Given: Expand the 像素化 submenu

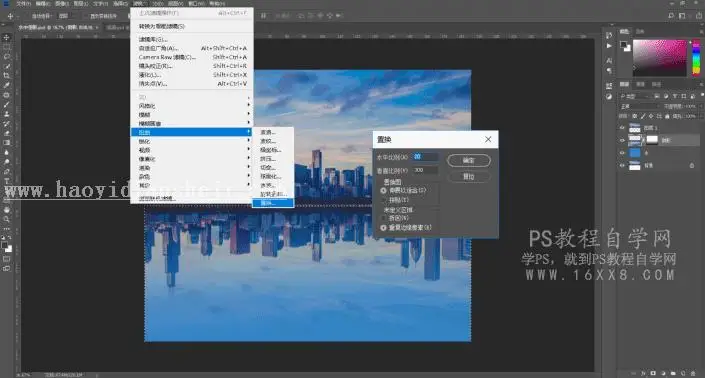Looking at the screenshot, I should tap(192, 159).
